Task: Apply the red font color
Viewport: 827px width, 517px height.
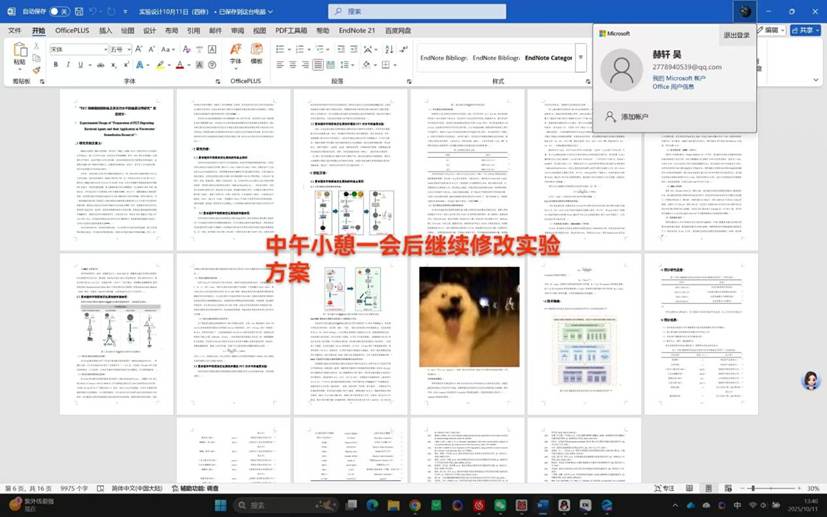Action: [x=180, y=65]
